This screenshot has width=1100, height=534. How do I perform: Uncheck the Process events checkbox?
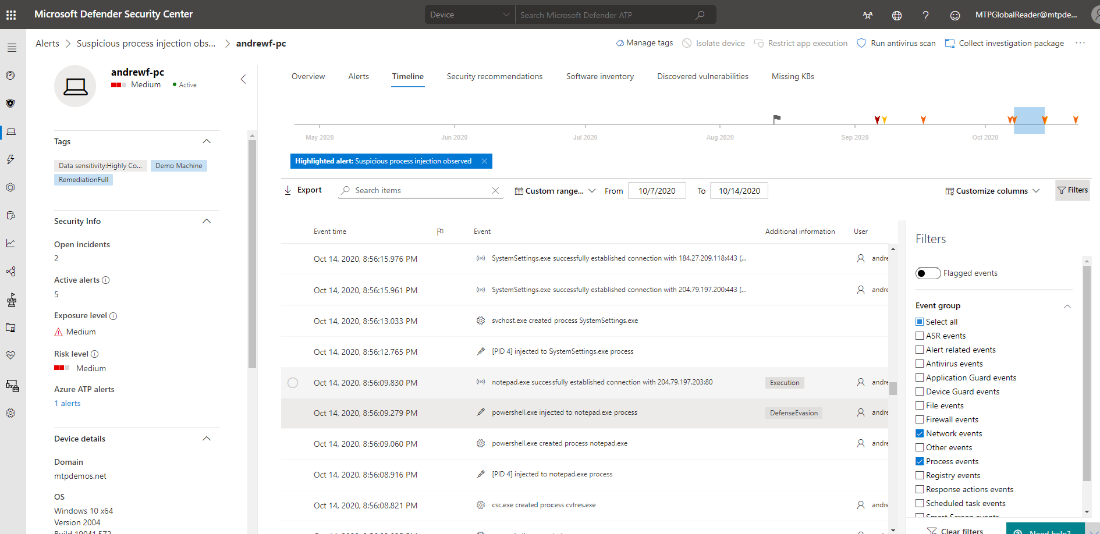click(x=919, y=462)
